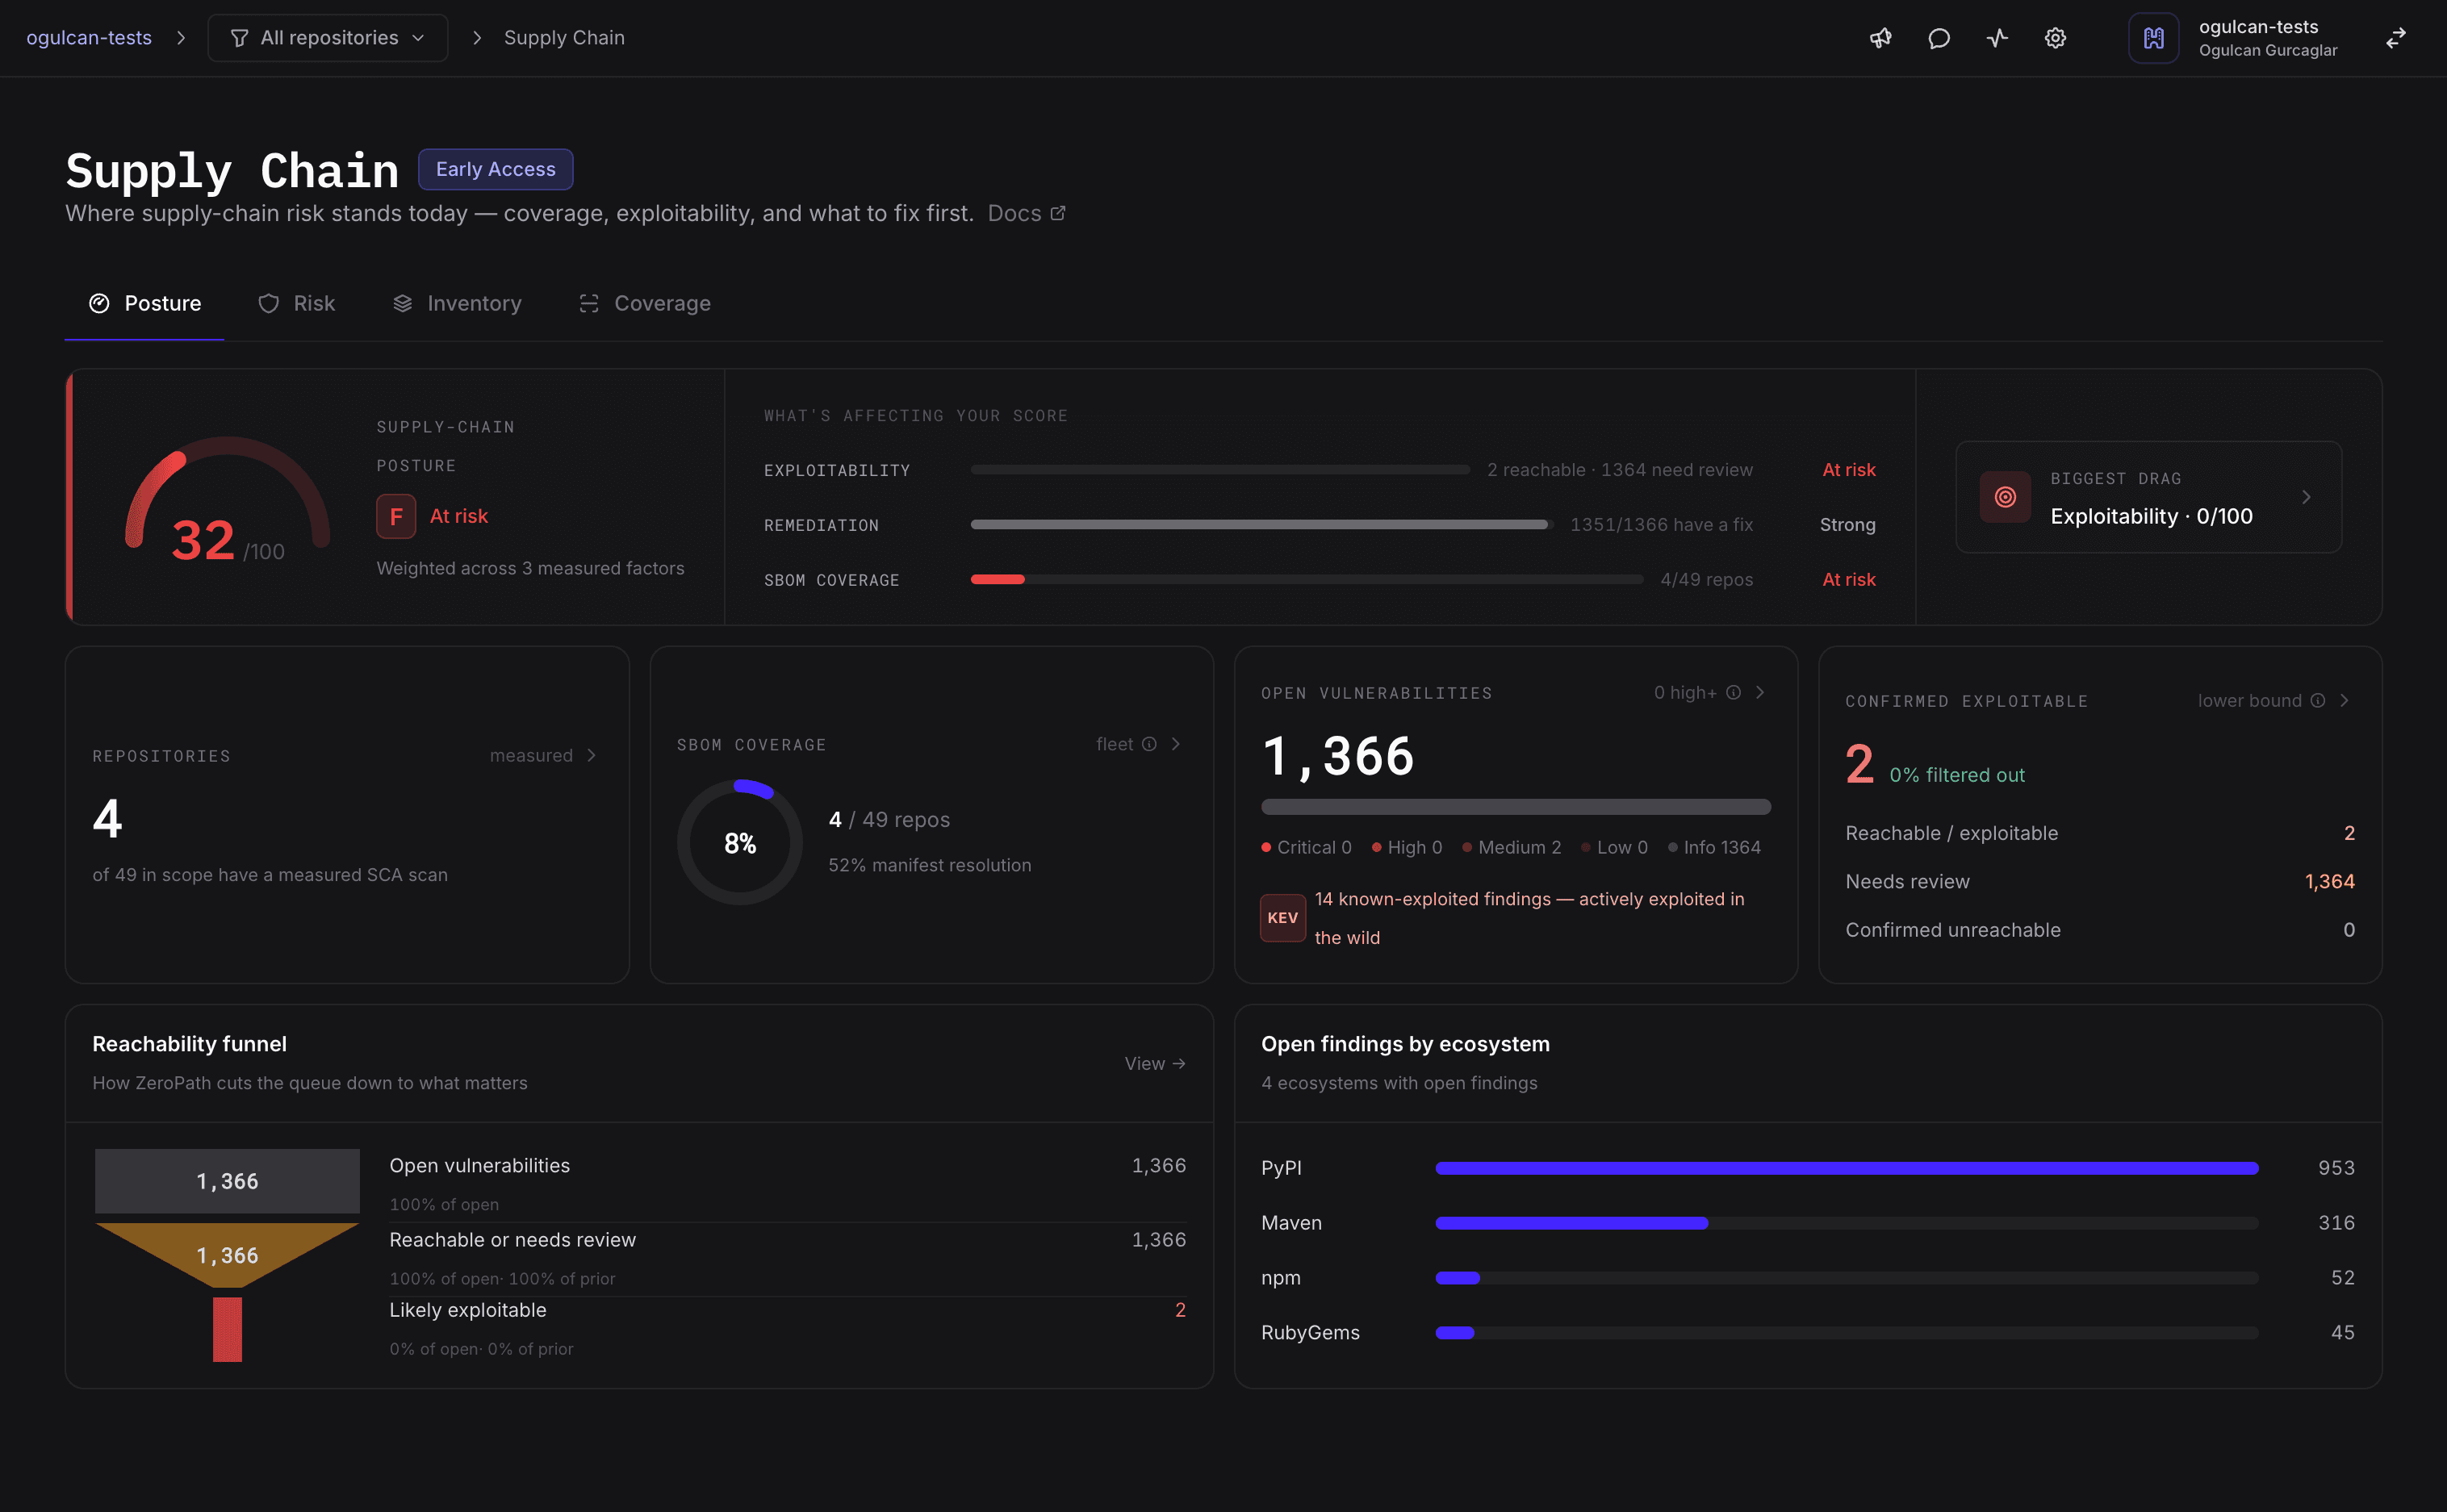Click the Early Access badge
2447x1512 pixels.
(x=495, y=169)
